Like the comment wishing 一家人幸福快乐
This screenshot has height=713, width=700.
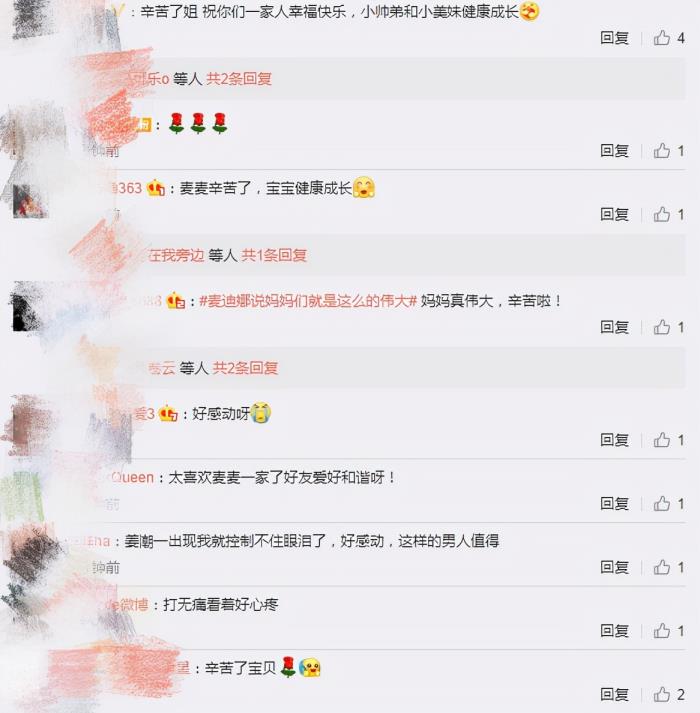(x=669, y=38)
